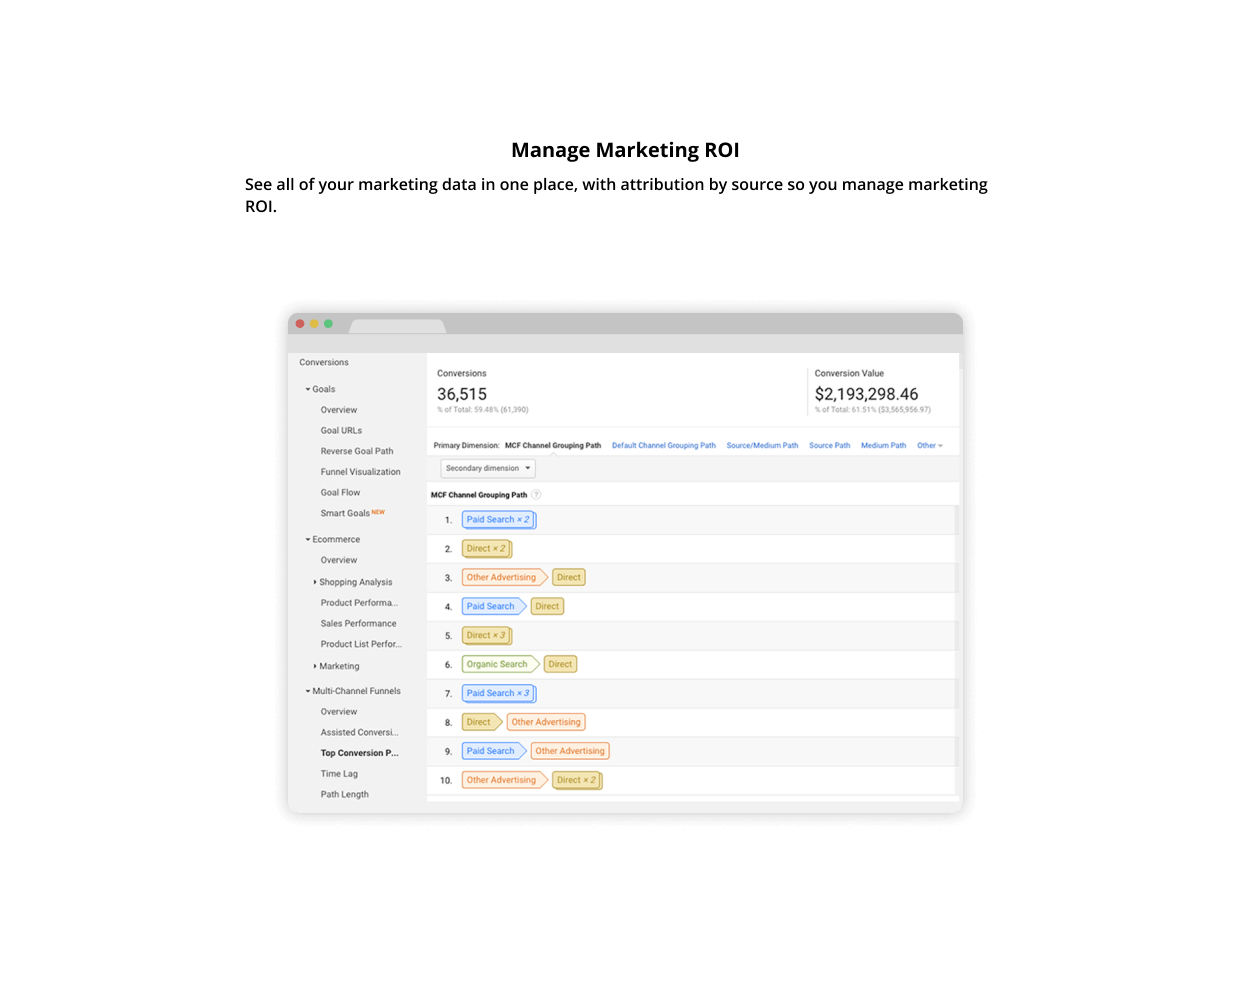Click the green maximize dot
This screenshot has height=1000, width=1250.
pyautogui.click(x=328, y=324)
